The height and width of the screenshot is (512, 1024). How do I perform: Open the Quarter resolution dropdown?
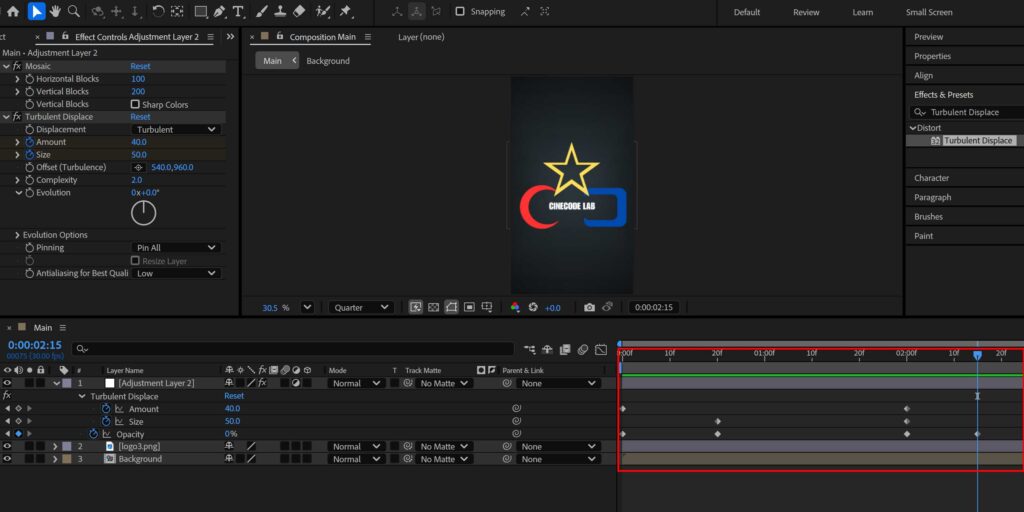click(x=360, y=308)
